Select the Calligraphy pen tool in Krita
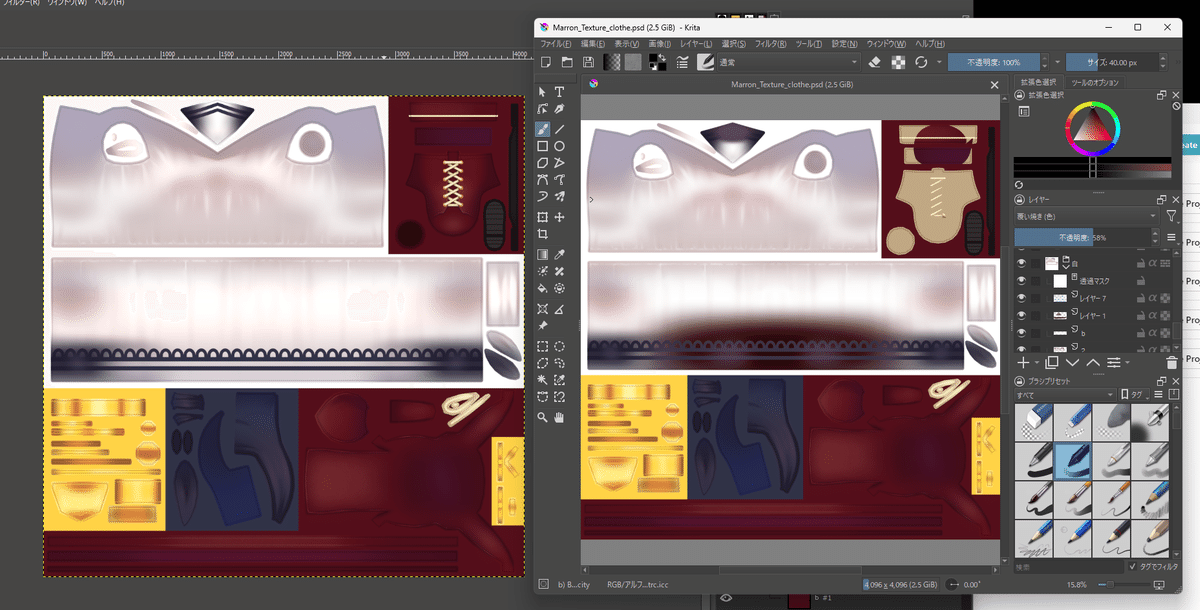 point(560,109)
